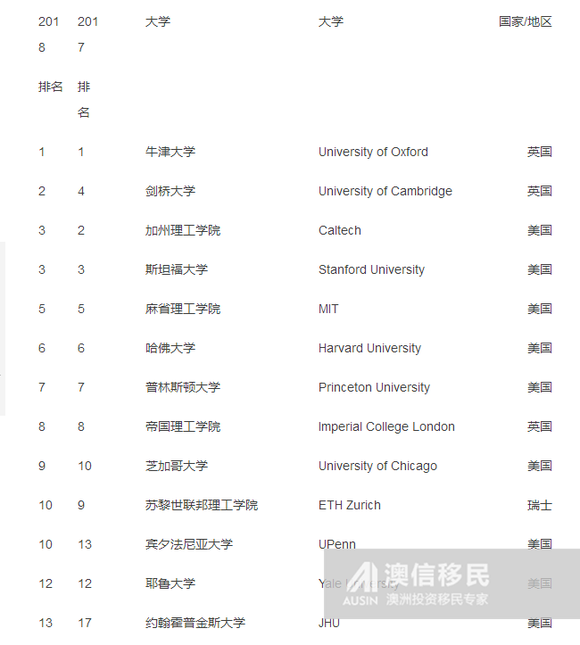Image resolution: width=580 pixels, height=645 pixels.
Task: Click the 'JHU' cell
Action: (x=329, y=623)
